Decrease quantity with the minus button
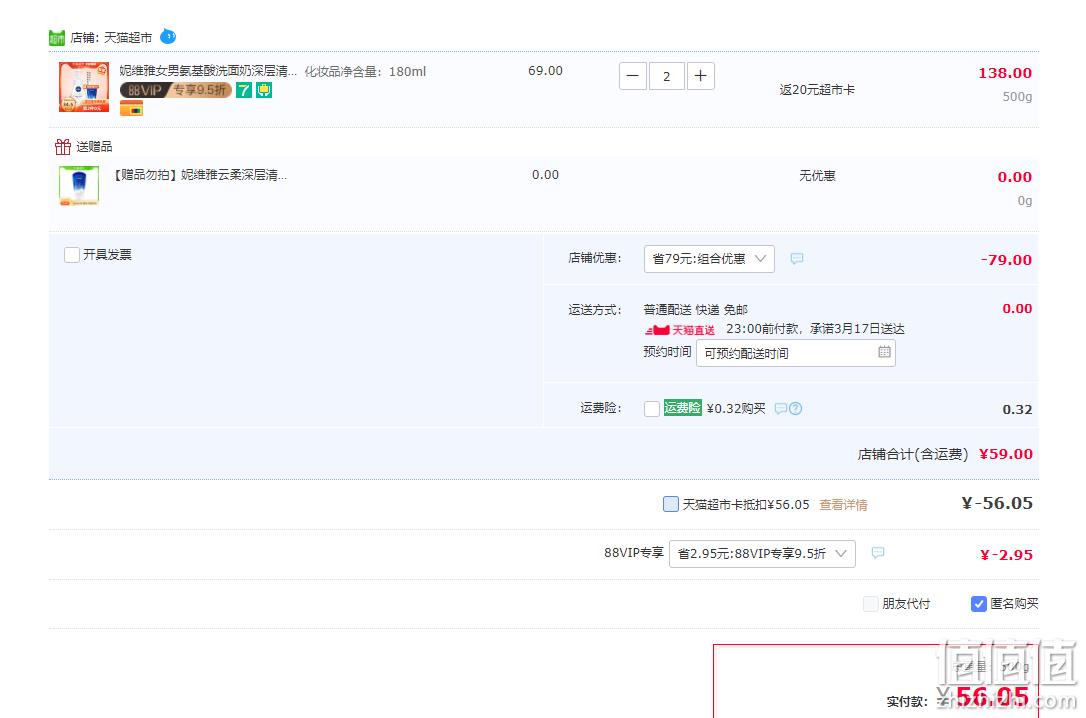Viewport: 1086px width, 718px height. [632, 76]
